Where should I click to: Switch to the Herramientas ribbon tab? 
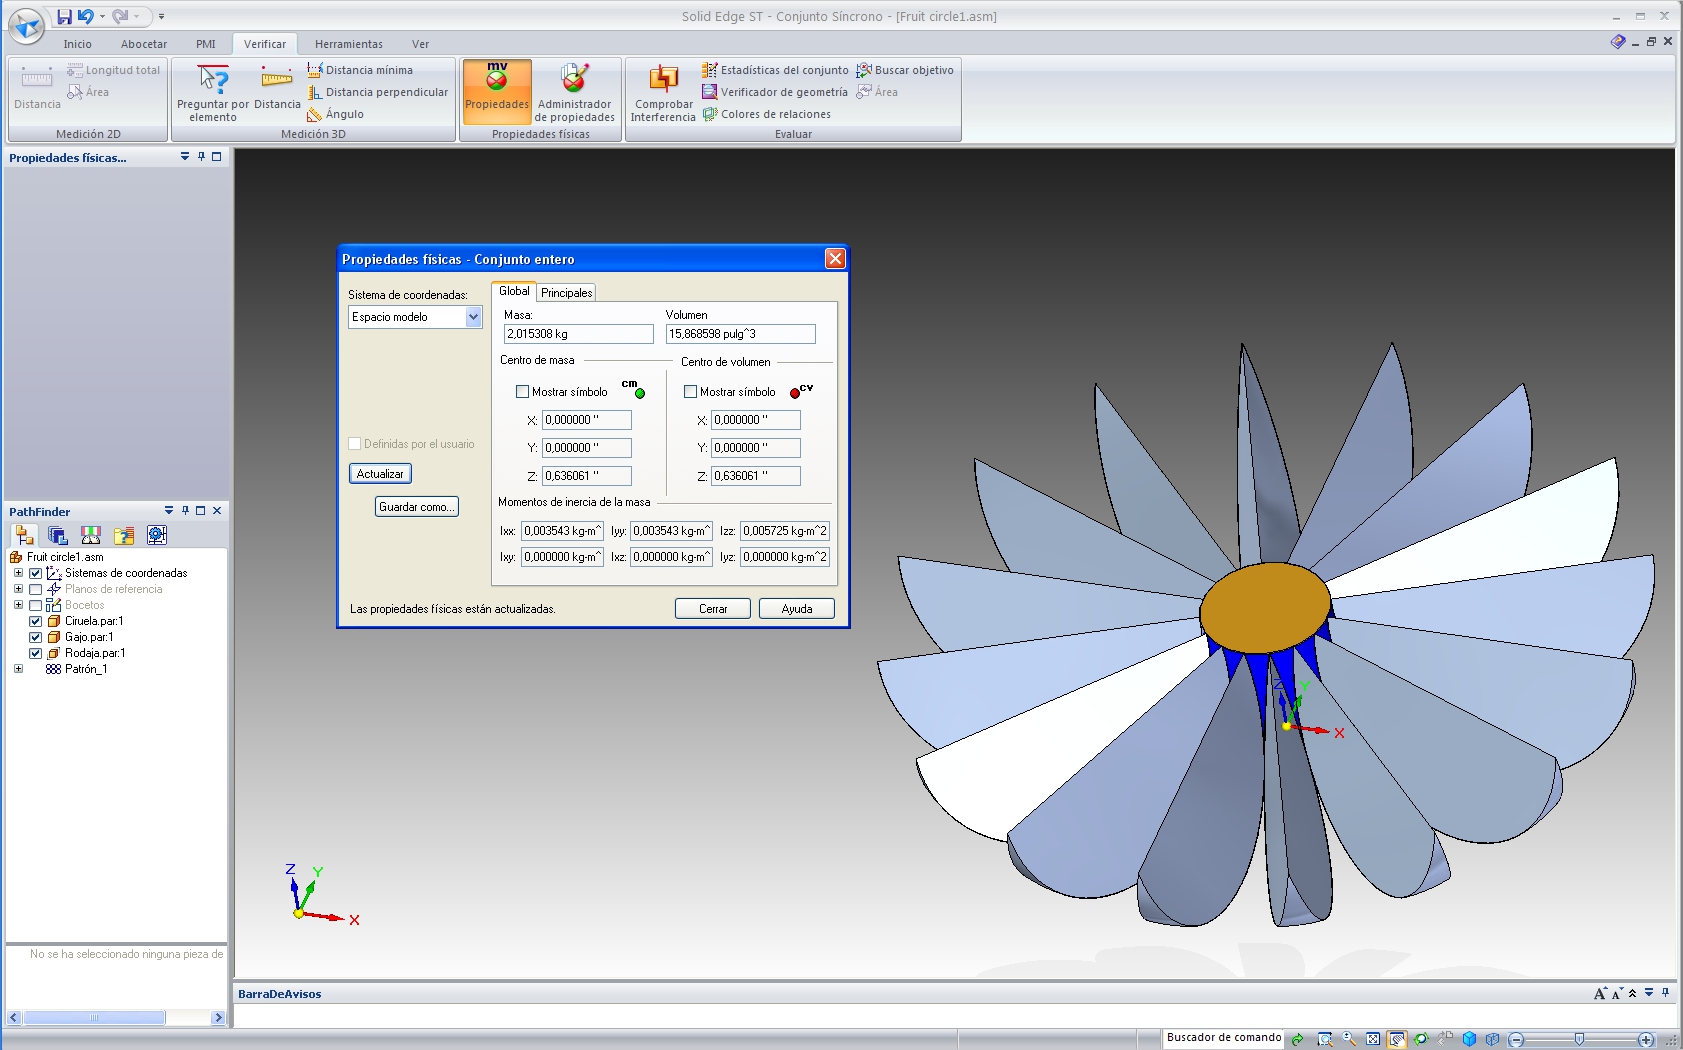(349, 44)
